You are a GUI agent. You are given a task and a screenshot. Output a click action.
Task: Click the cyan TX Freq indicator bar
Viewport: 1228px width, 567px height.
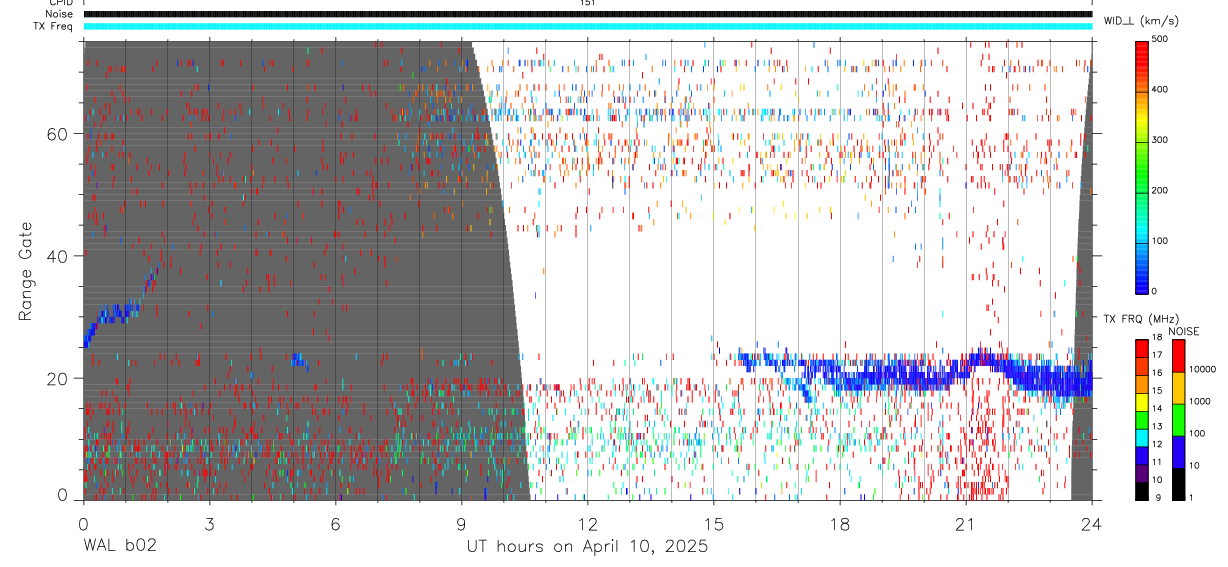click(587, 26)
